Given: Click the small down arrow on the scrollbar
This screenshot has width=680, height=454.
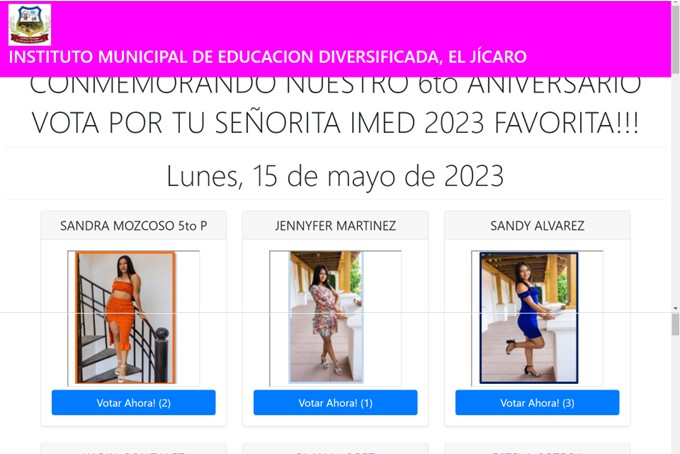Looking at the screenshot, I should point(676,308).
